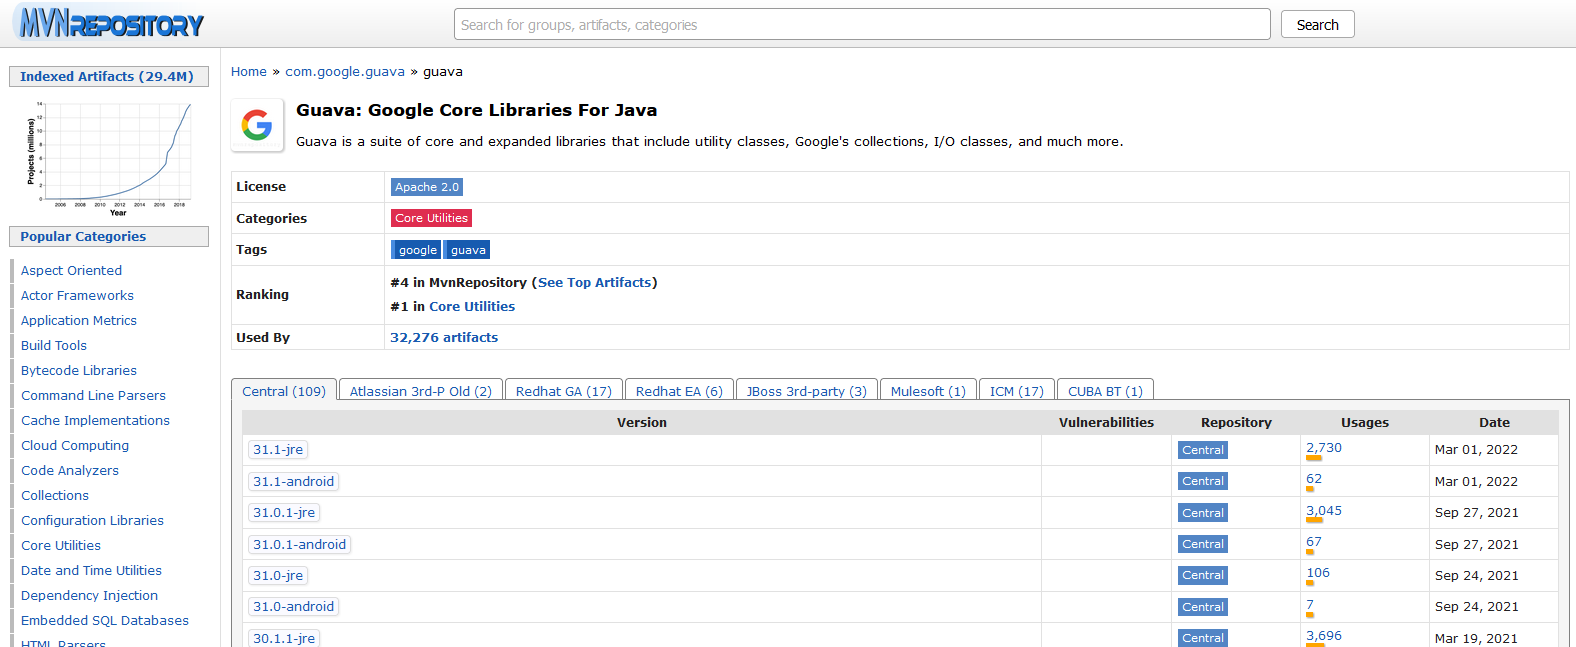
Task: Click Central badge in 31.0-android row
Action: point(1203,607)
